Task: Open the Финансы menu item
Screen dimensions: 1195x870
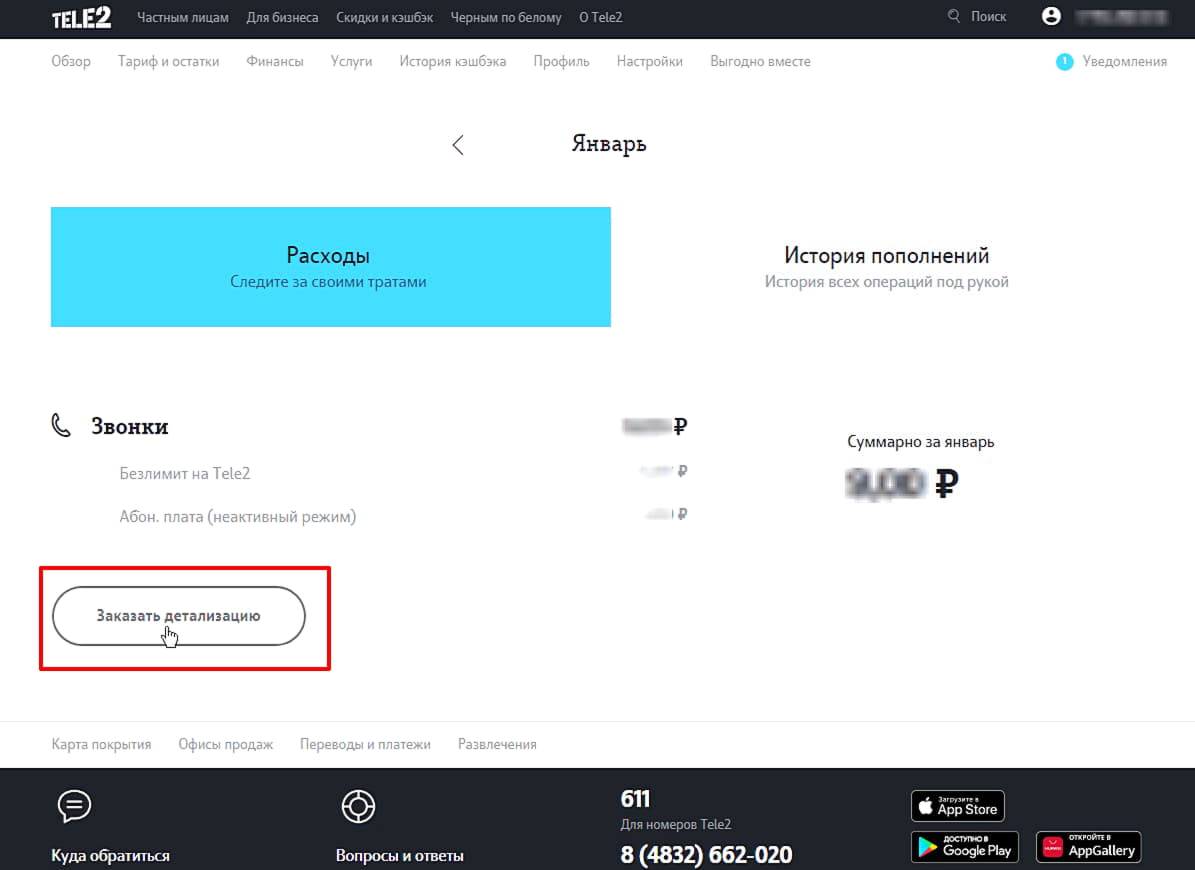Action: click(275, 62)
